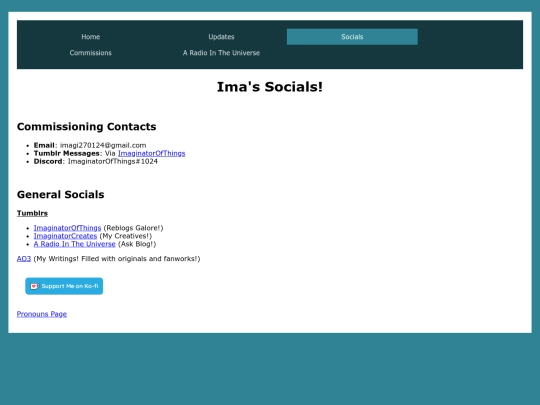Viewport: 540px width, 405px height.
Task: Open the AO3 writings link
Action: click(x=24, y=259)
